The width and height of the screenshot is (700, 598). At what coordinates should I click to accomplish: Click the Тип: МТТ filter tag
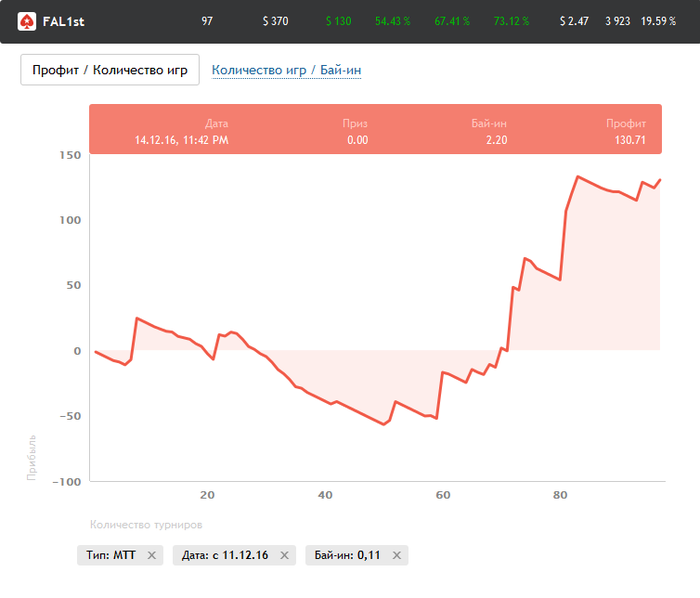tap(120, 555)
